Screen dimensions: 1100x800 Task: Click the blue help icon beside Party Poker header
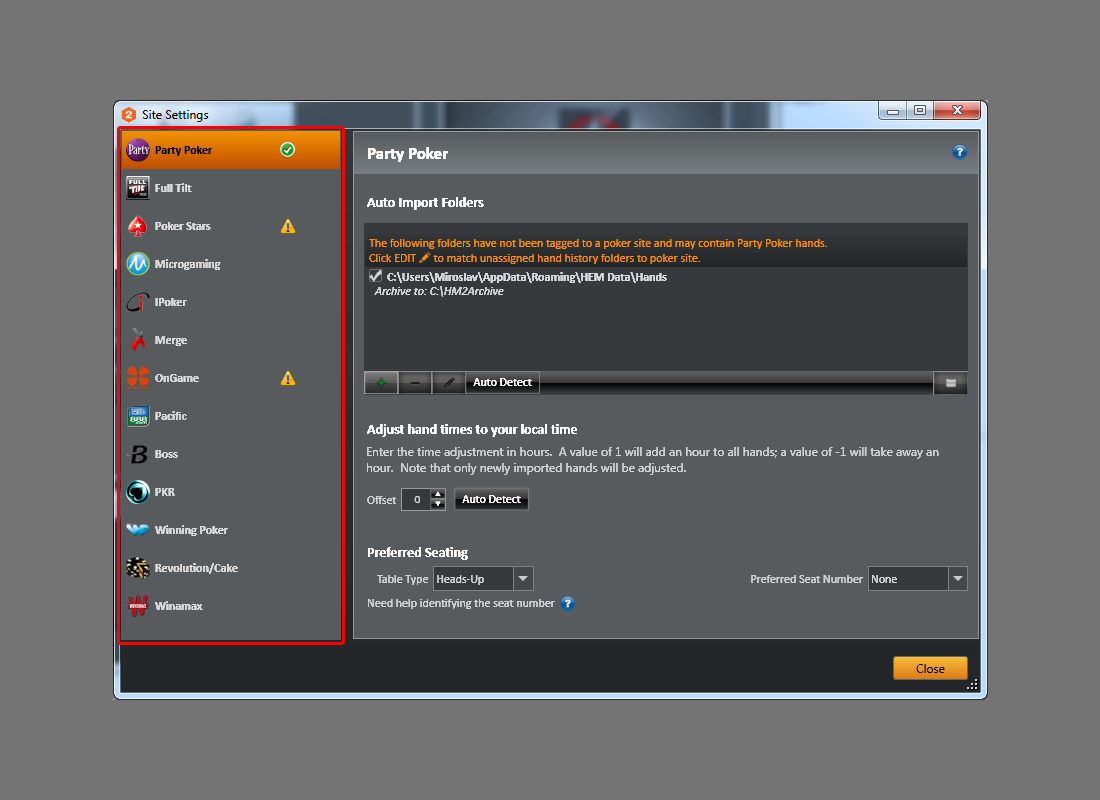959,152
